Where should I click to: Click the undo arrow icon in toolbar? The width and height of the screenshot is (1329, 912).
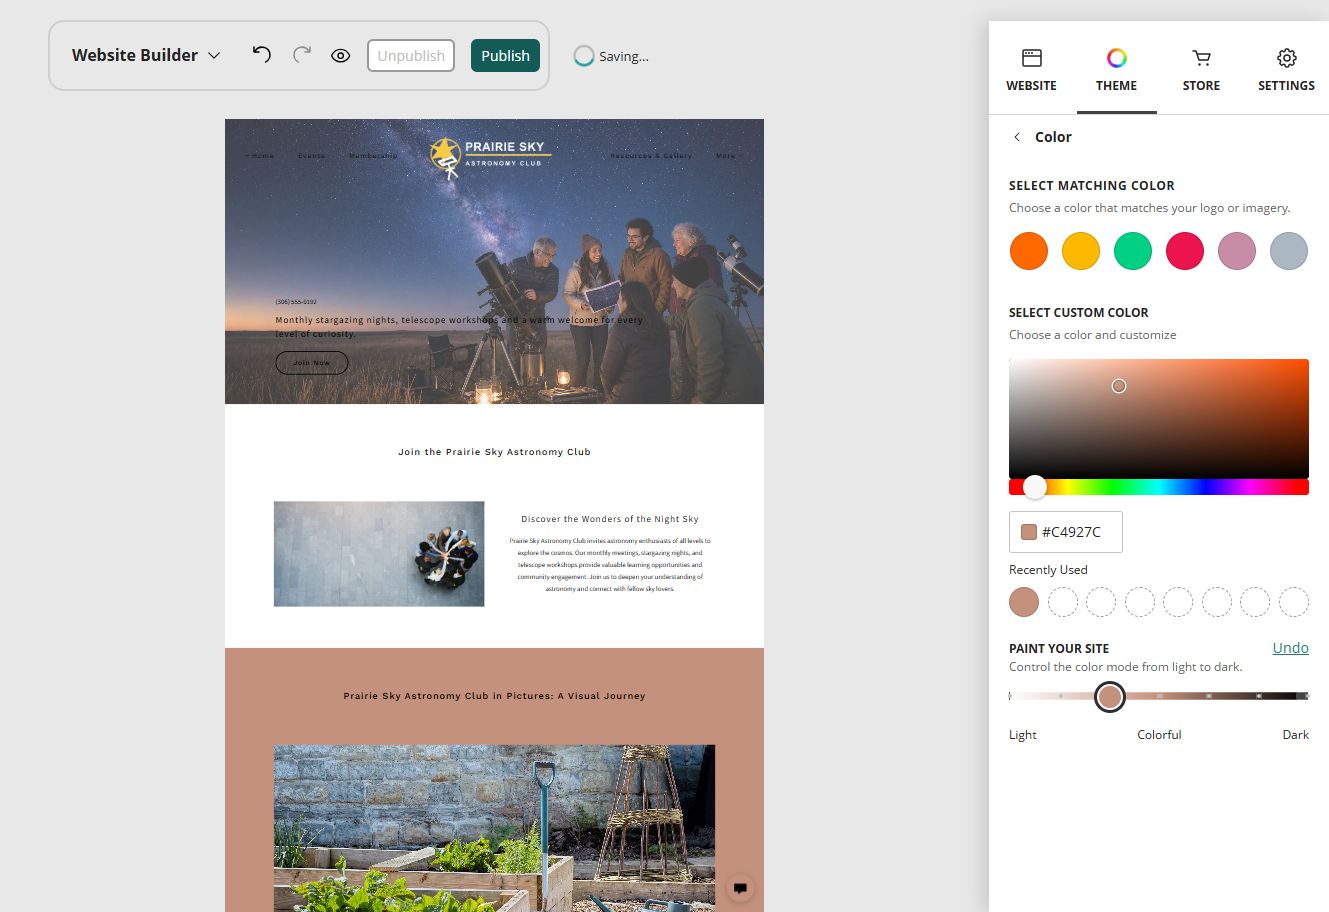[261, 55]
